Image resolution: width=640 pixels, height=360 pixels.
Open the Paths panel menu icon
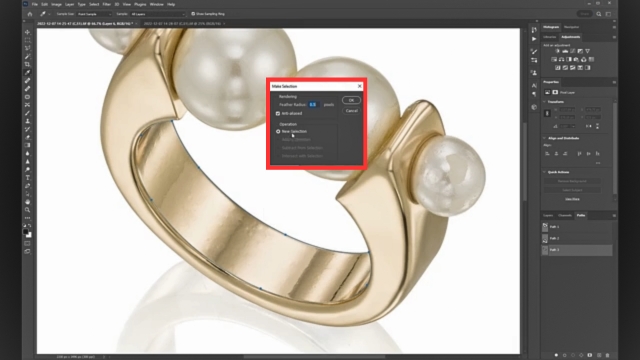pyautogui.click(x=614, y=216)
